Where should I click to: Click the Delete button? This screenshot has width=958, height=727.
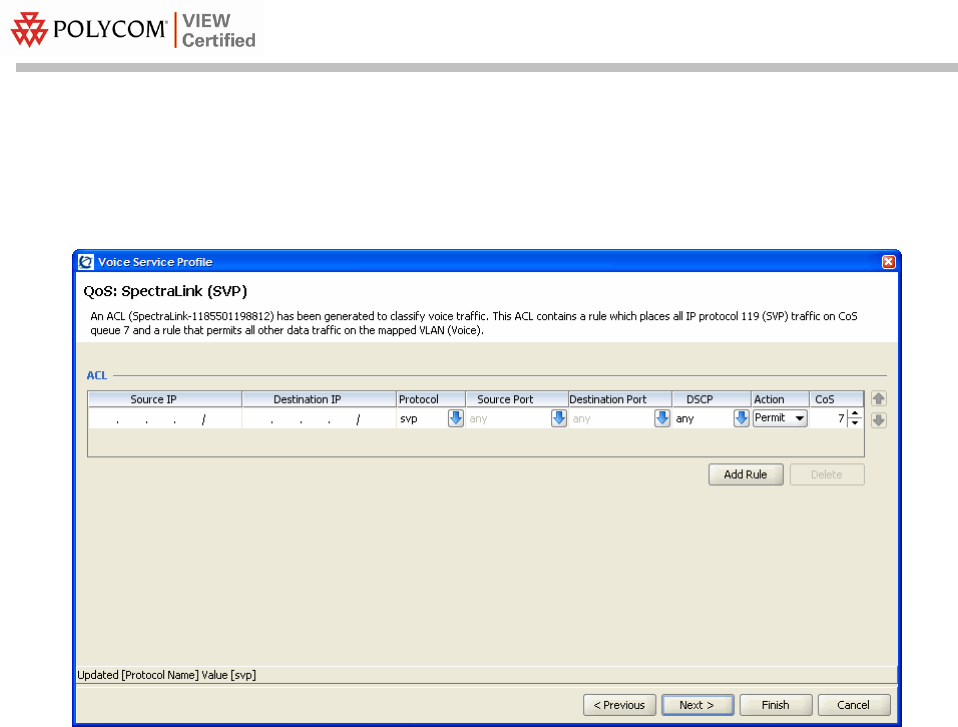tap(827, 475)
